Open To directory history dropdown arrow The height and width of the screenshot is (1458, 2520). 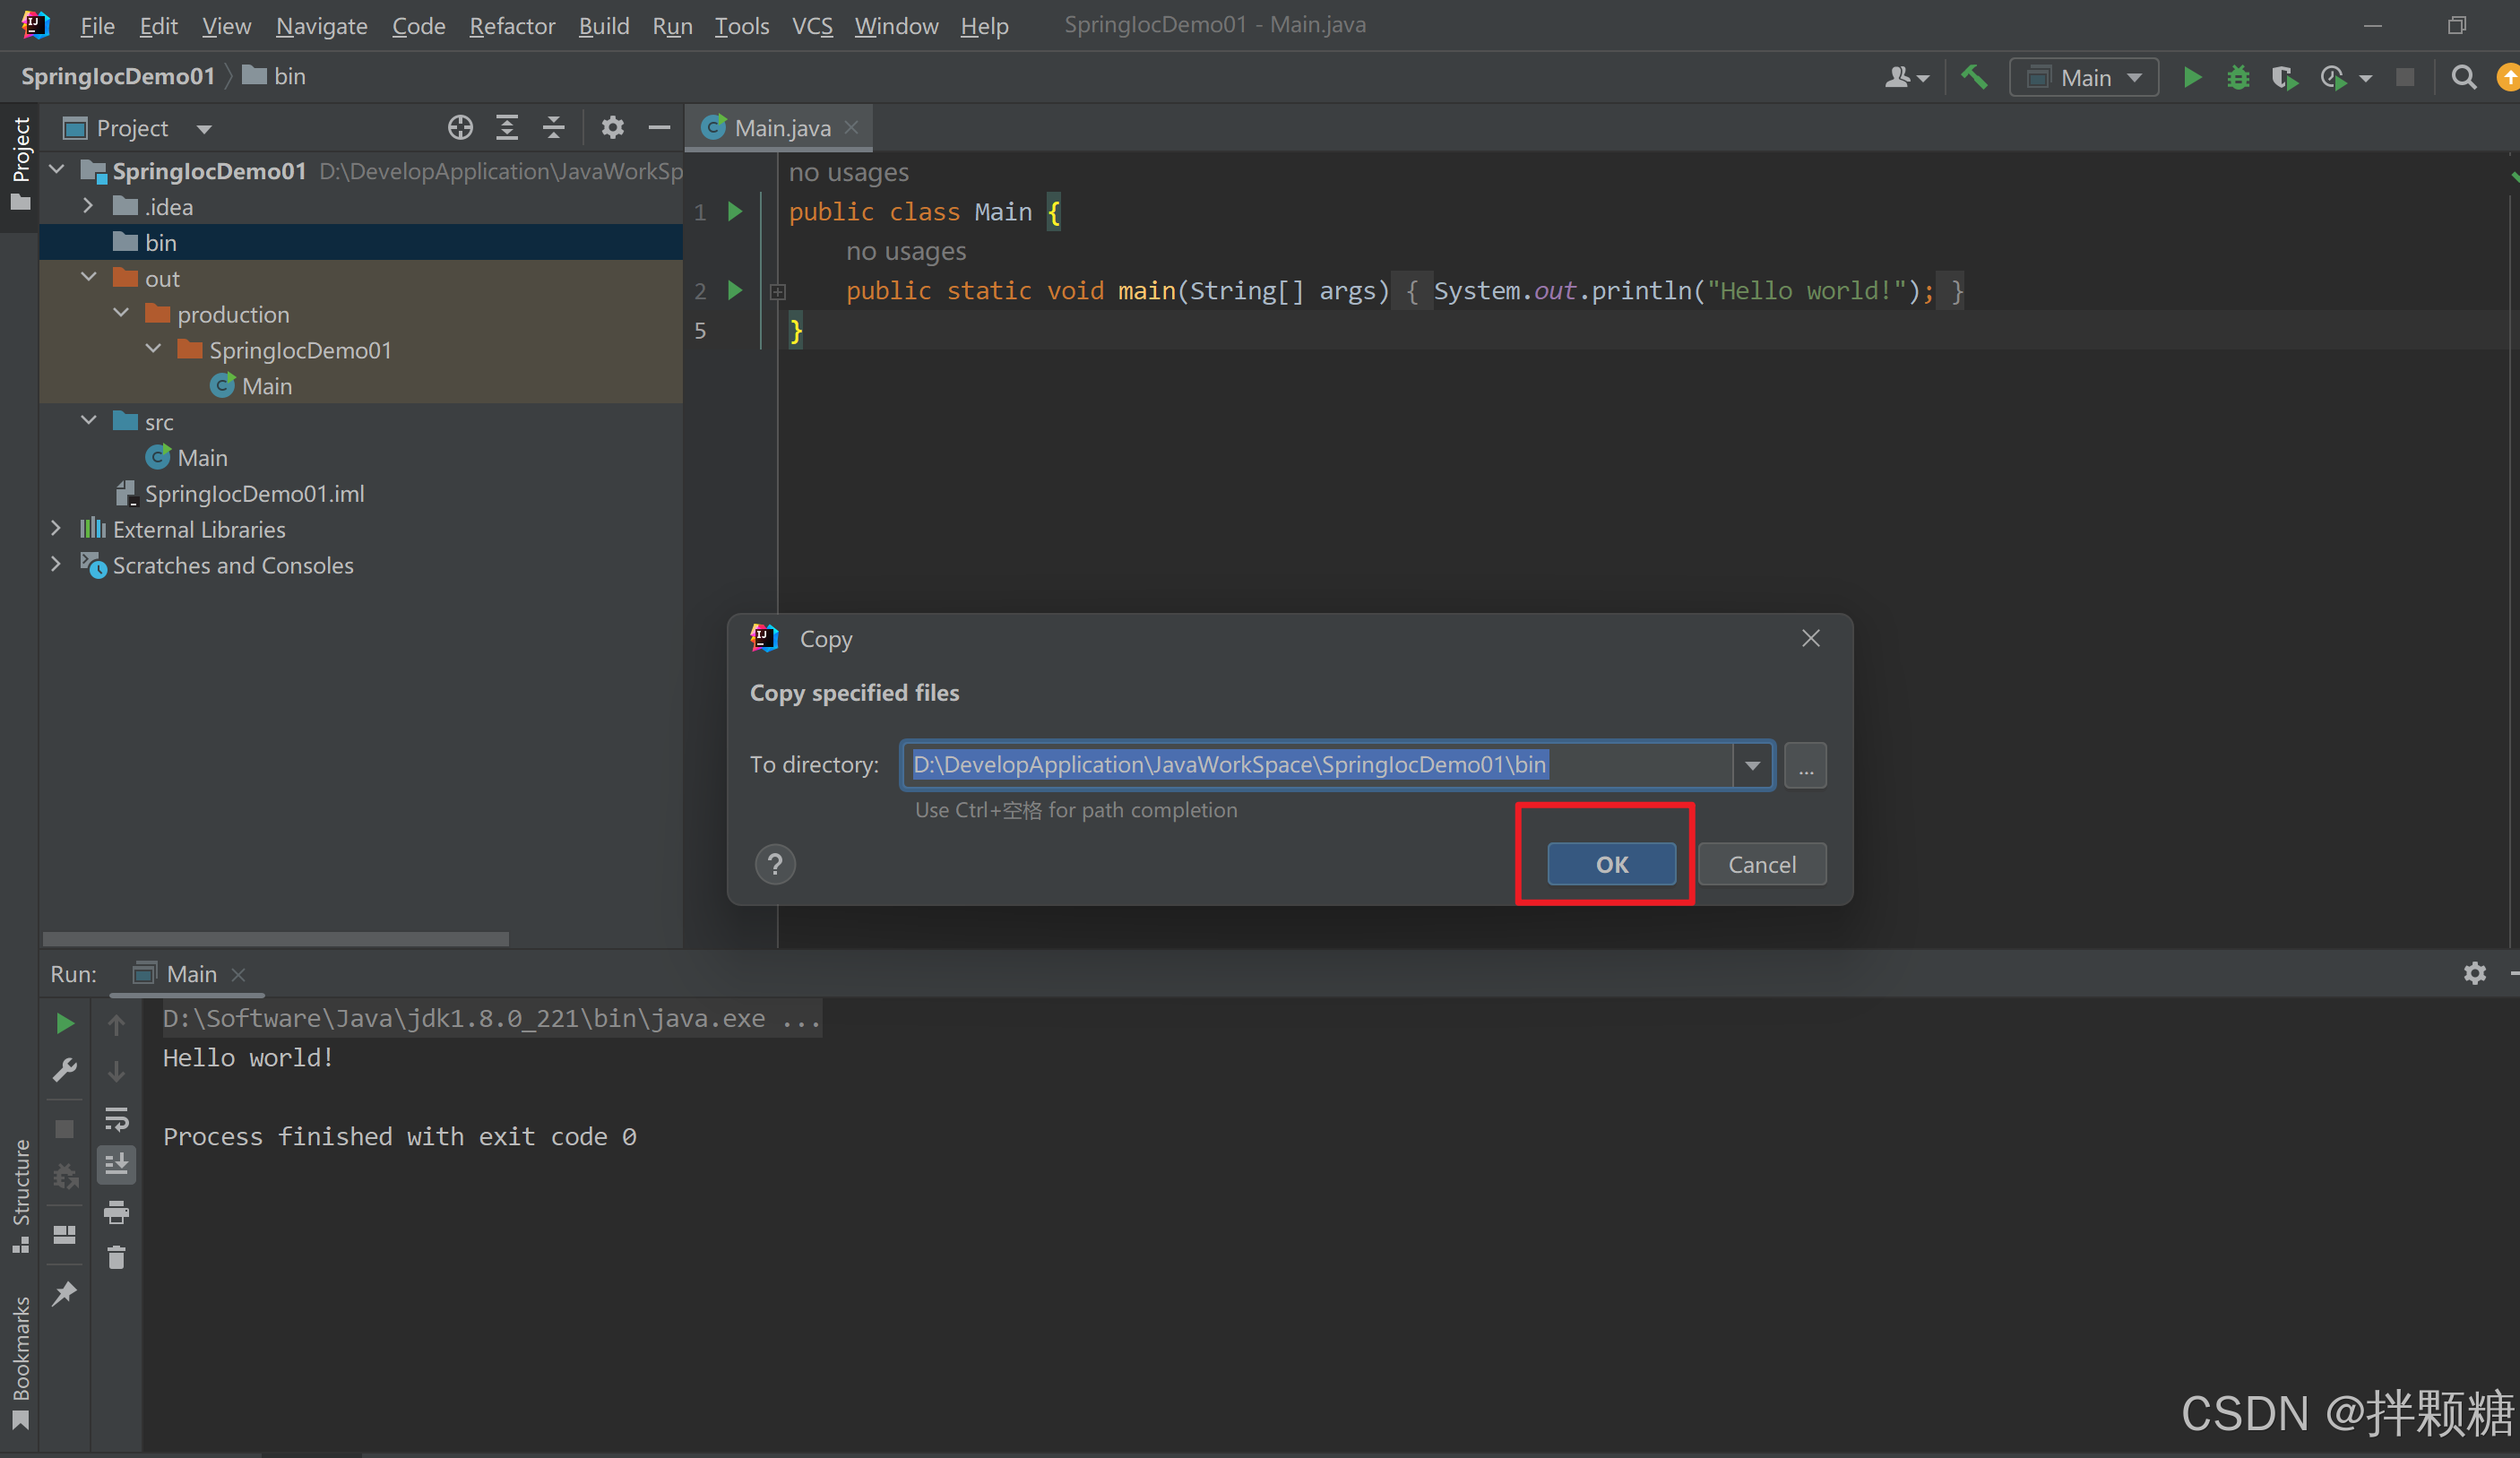click(1752, 765)
